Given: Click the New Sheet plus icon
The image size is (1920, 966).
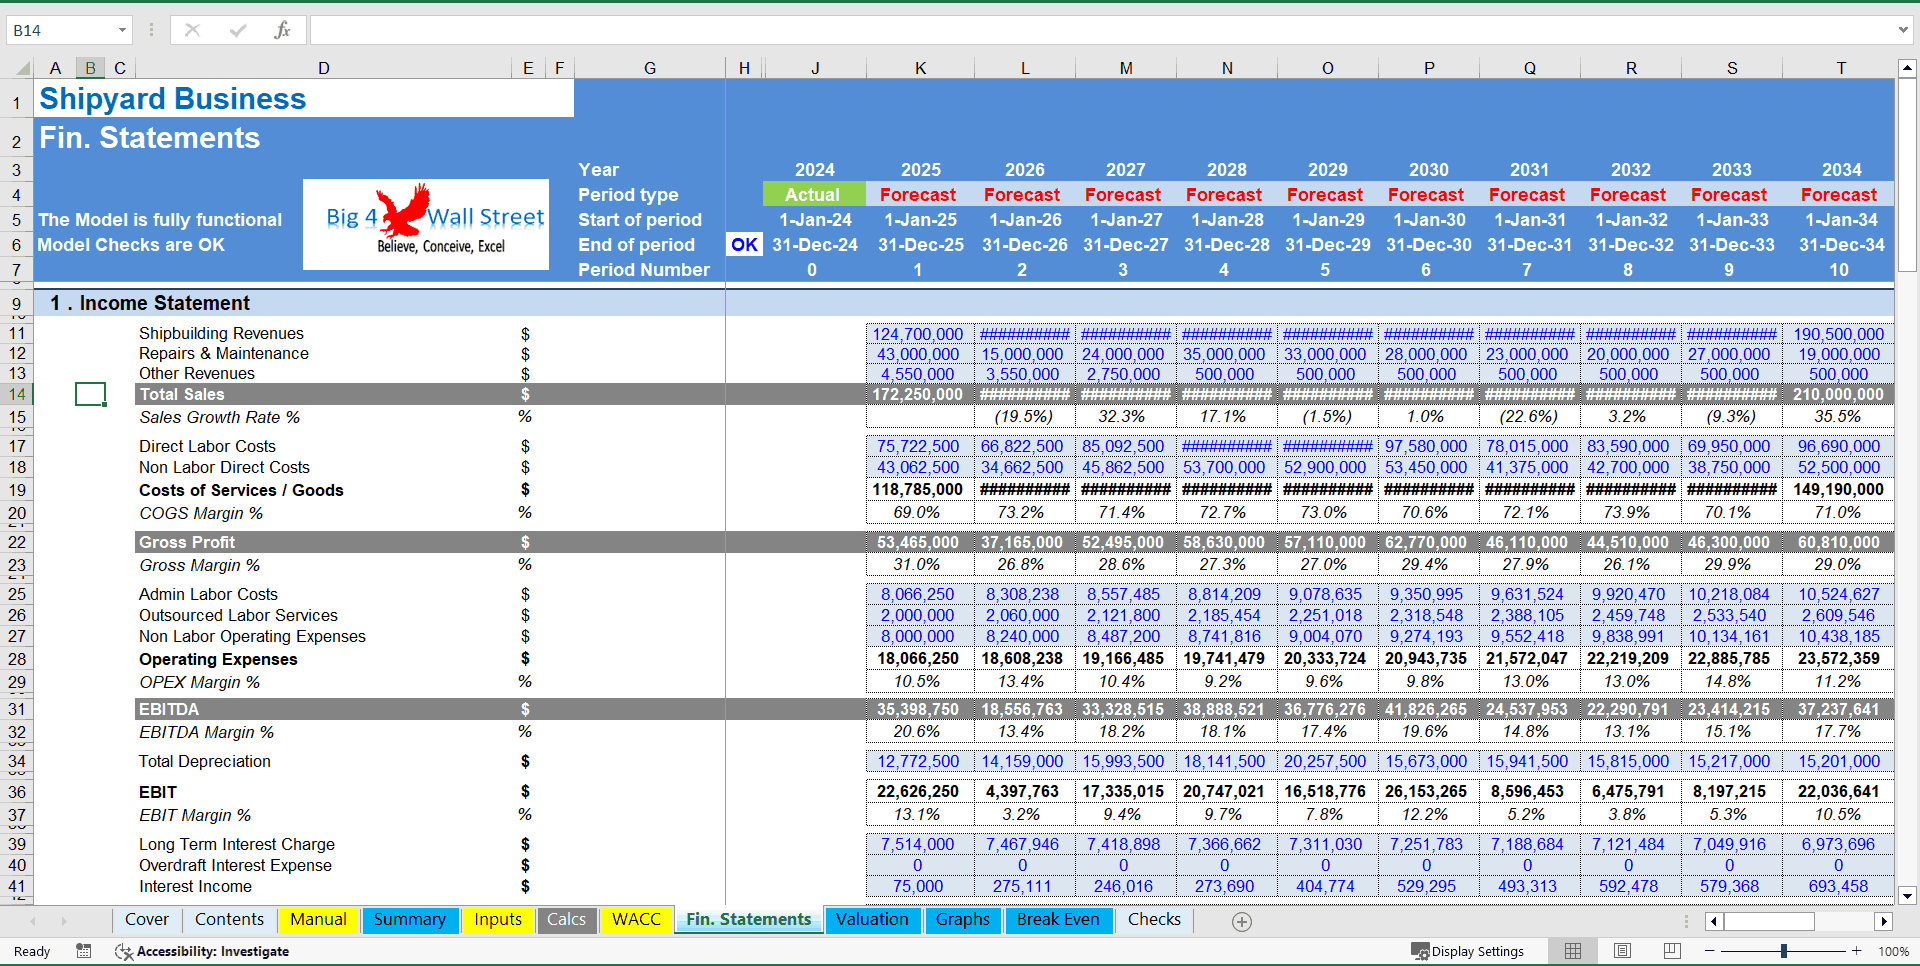Looking at the screenshot, I should pos(1242,922).
